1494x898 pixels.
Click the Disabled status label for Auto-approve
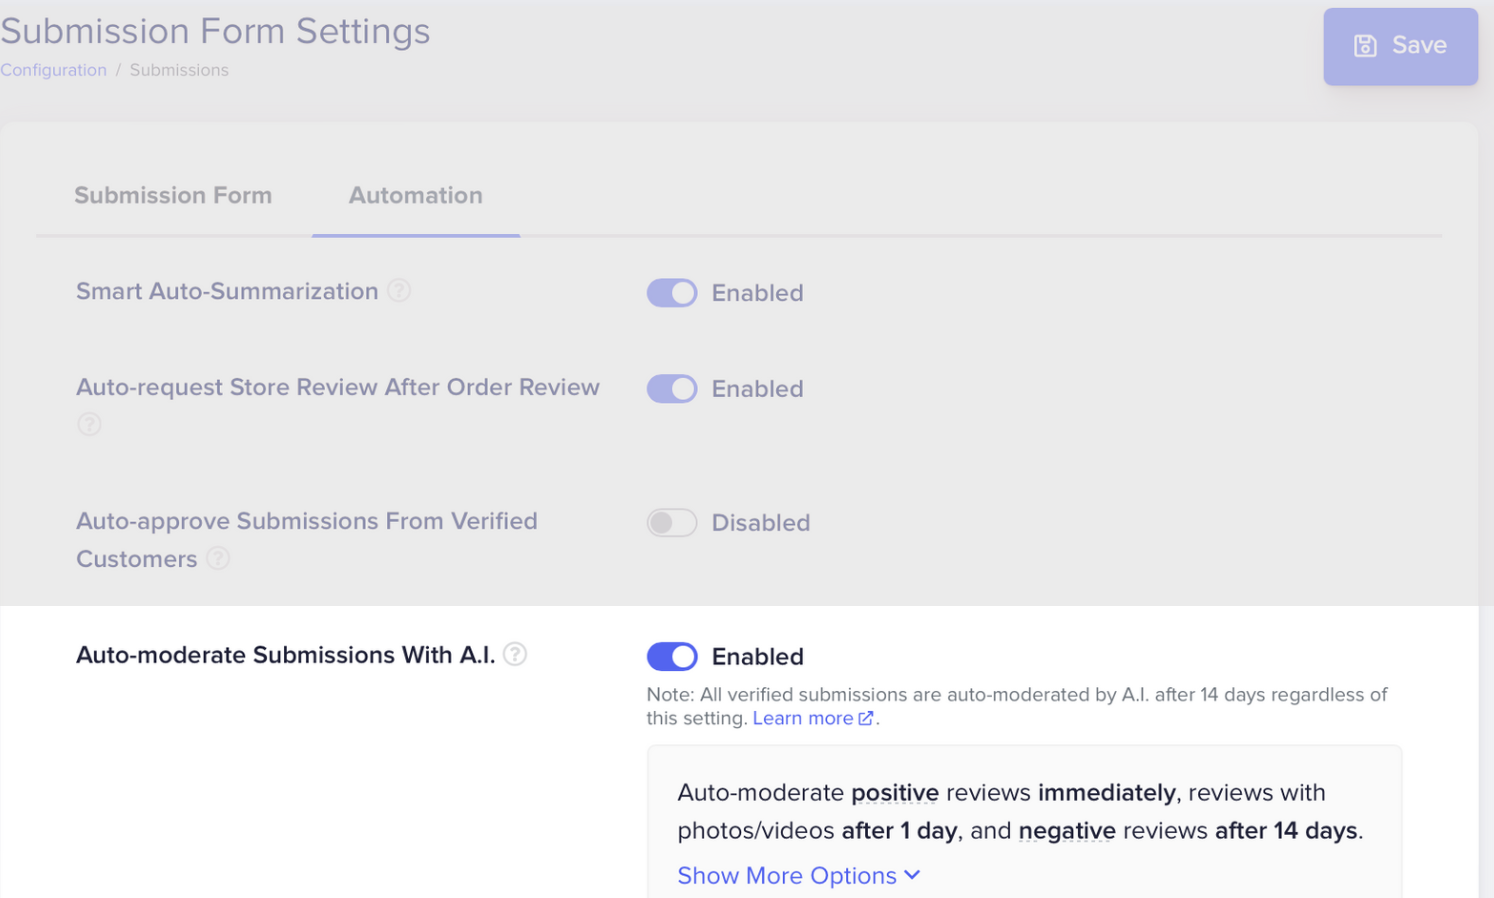pyautogui.click(x=760, y=522)
